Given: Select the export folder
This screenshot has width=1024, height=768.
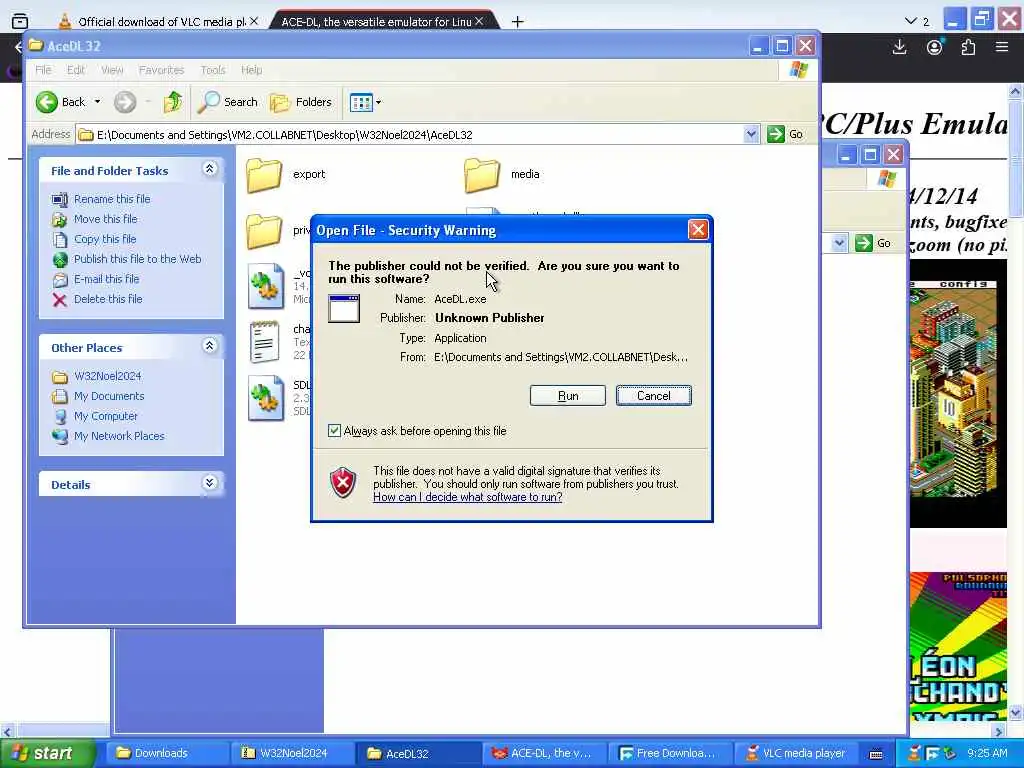Looking at the screenshot, I should coord(264,175).
